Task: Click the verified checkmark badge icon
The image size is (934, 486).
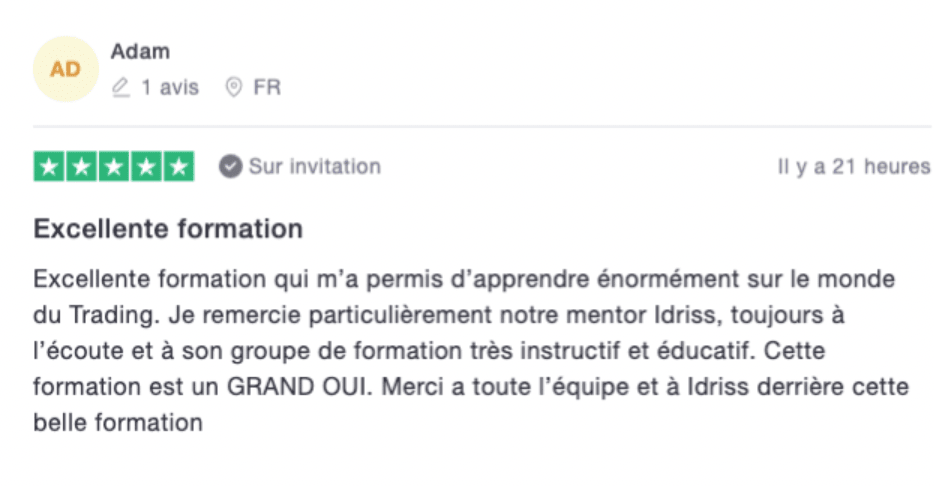Action: tap(231, 167)
